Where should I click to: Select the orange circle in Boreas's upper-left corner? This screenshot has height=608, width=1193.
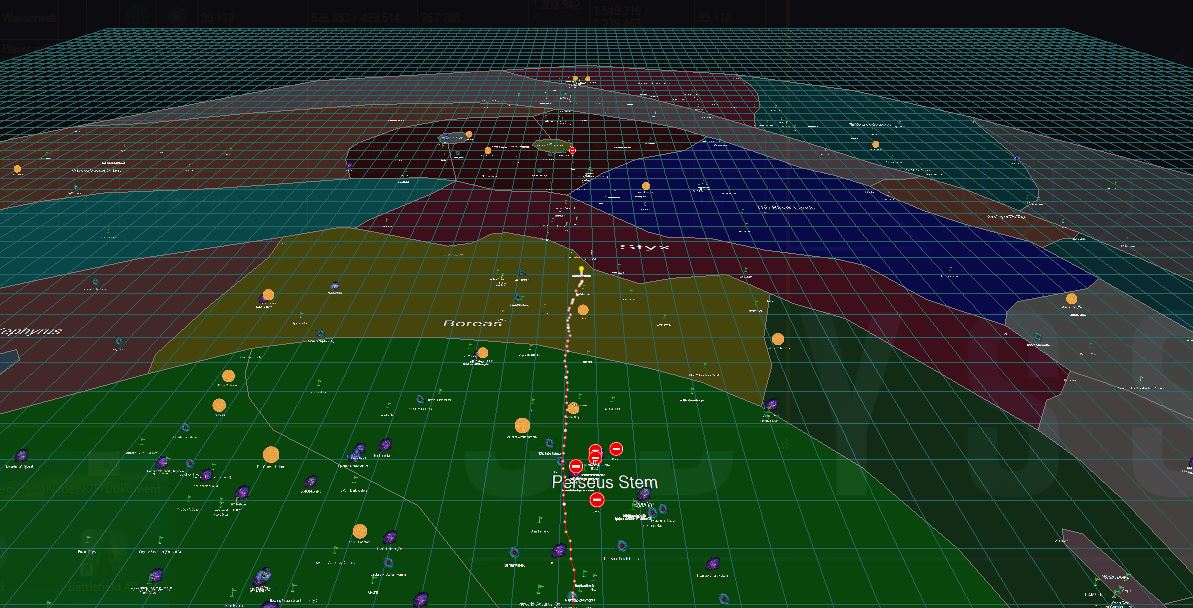[268, 295]
